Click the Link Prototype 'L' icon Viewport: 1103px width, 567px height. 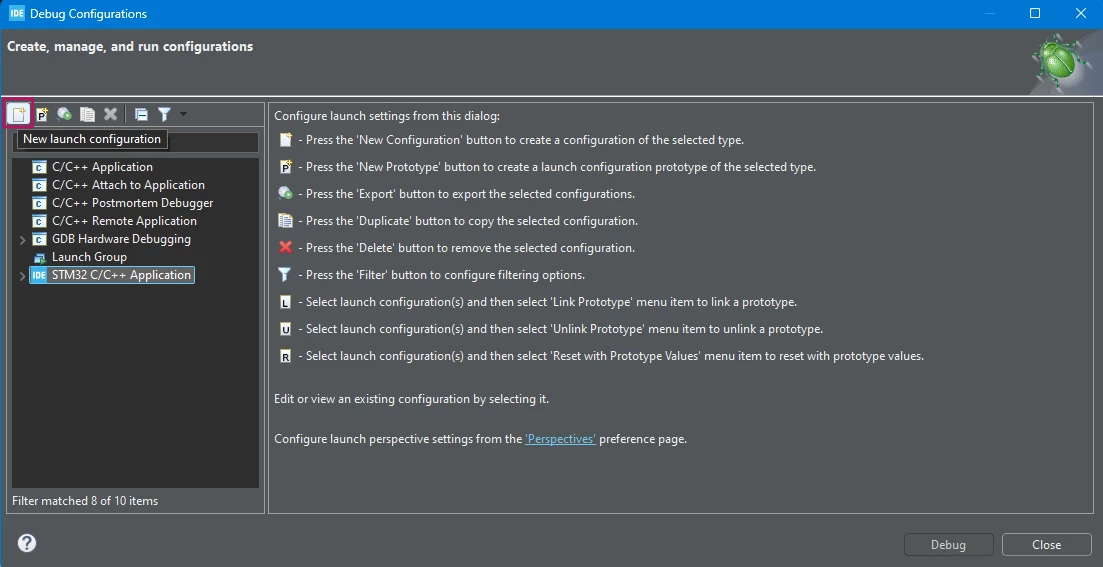tap(285, 302)
